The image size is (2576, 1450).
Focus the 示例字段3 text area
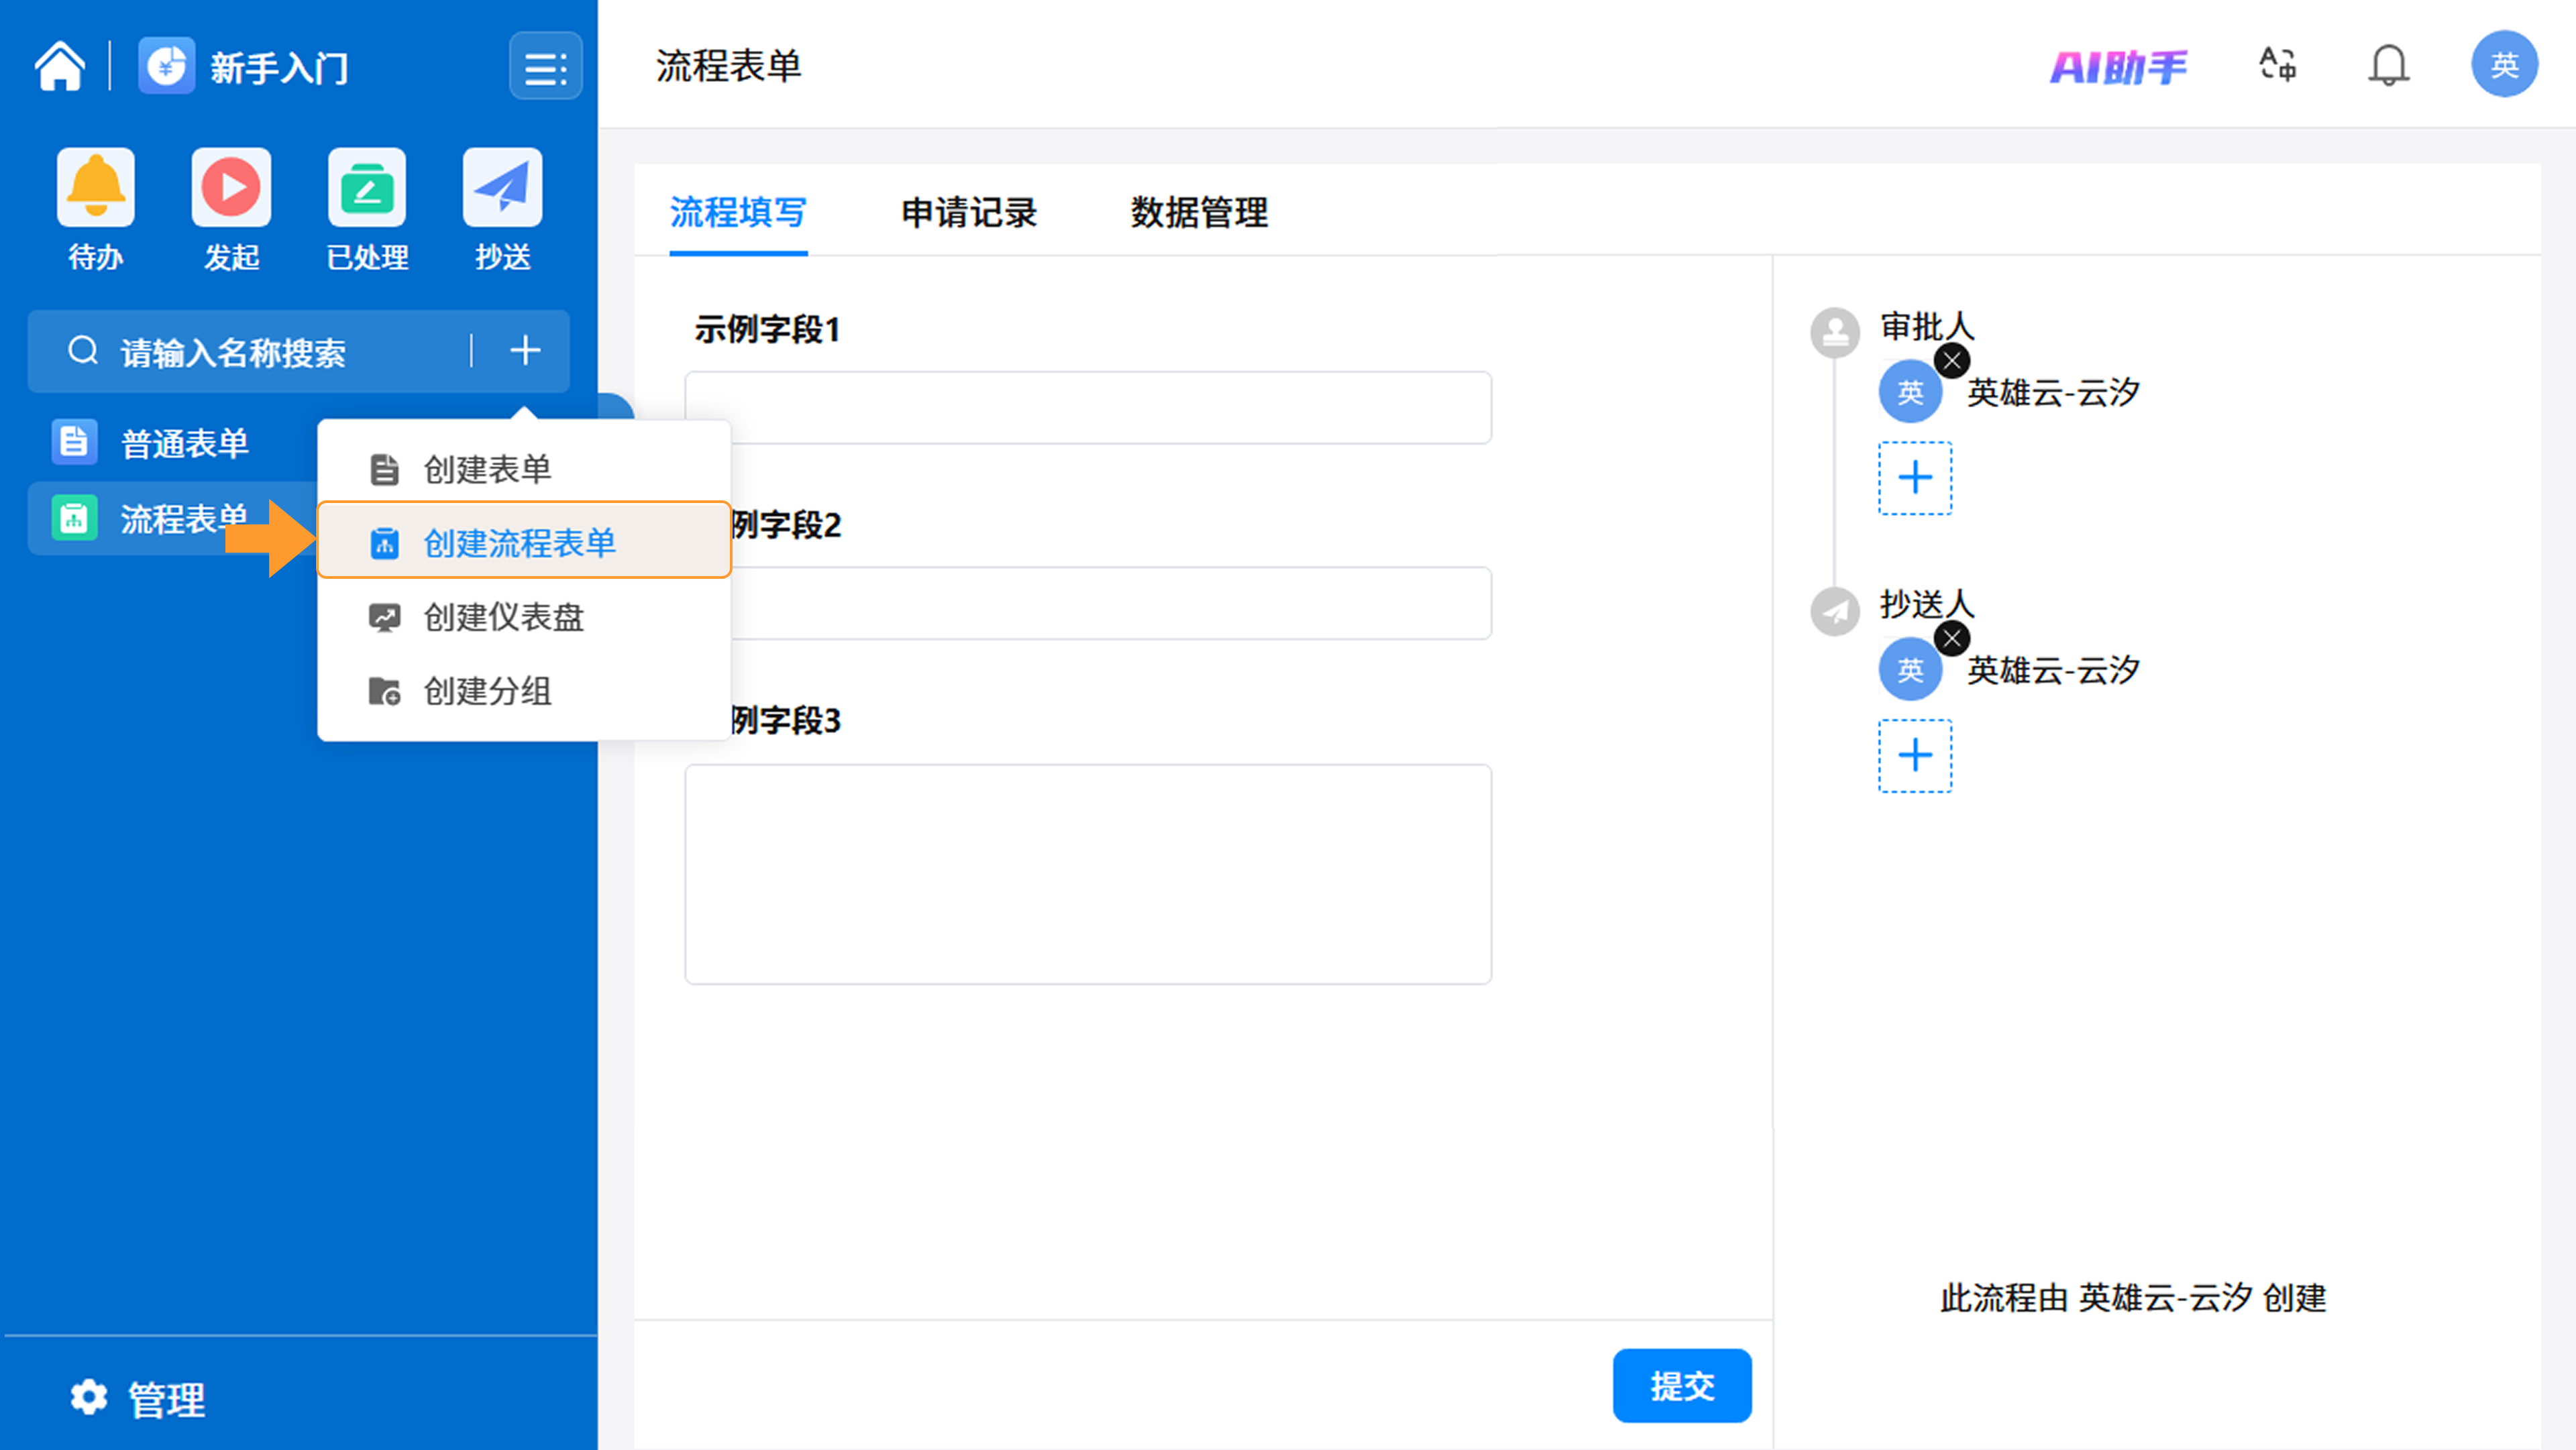coord(1088,874)
